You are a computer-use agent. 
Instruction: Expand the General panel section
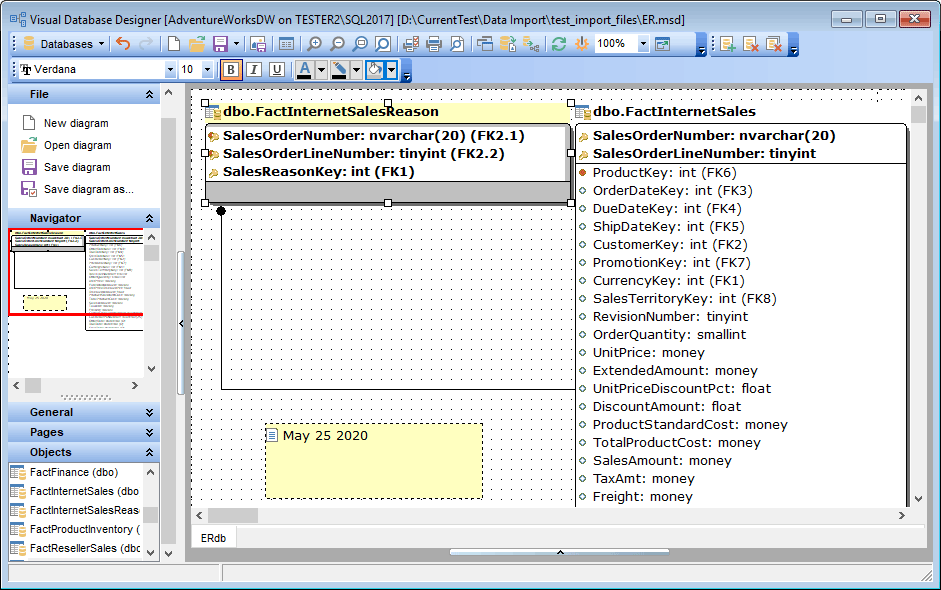149,412
